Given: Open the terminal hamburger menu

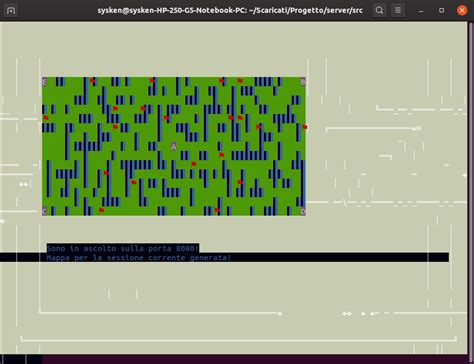Looking at the screenshot, I should 398,10.
